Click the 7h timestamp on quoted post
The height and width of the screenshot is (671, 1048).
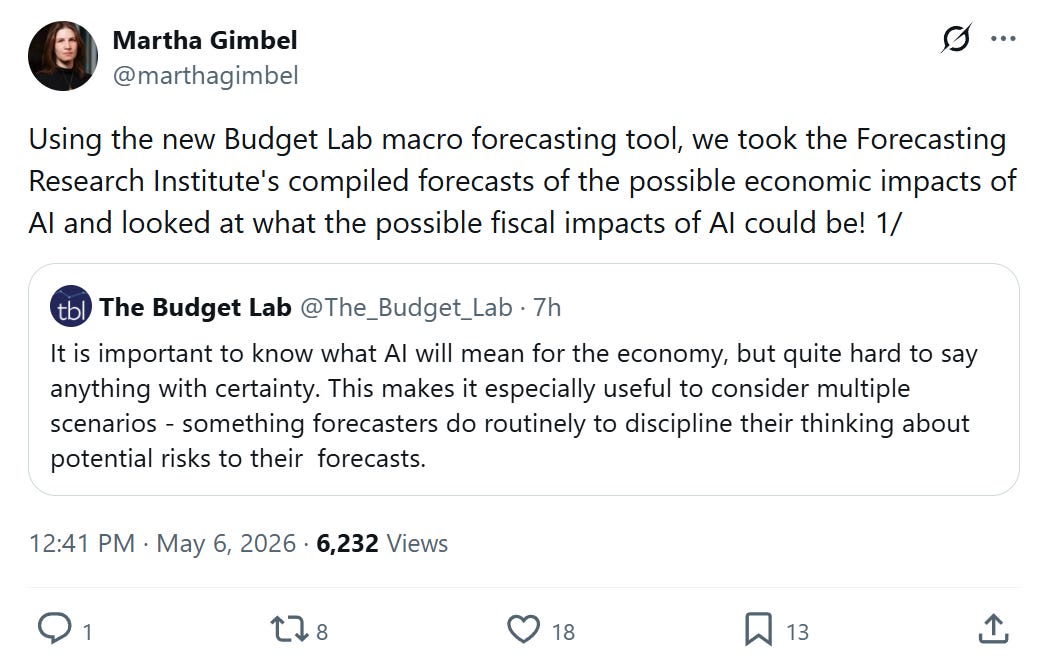pos(546,307)
